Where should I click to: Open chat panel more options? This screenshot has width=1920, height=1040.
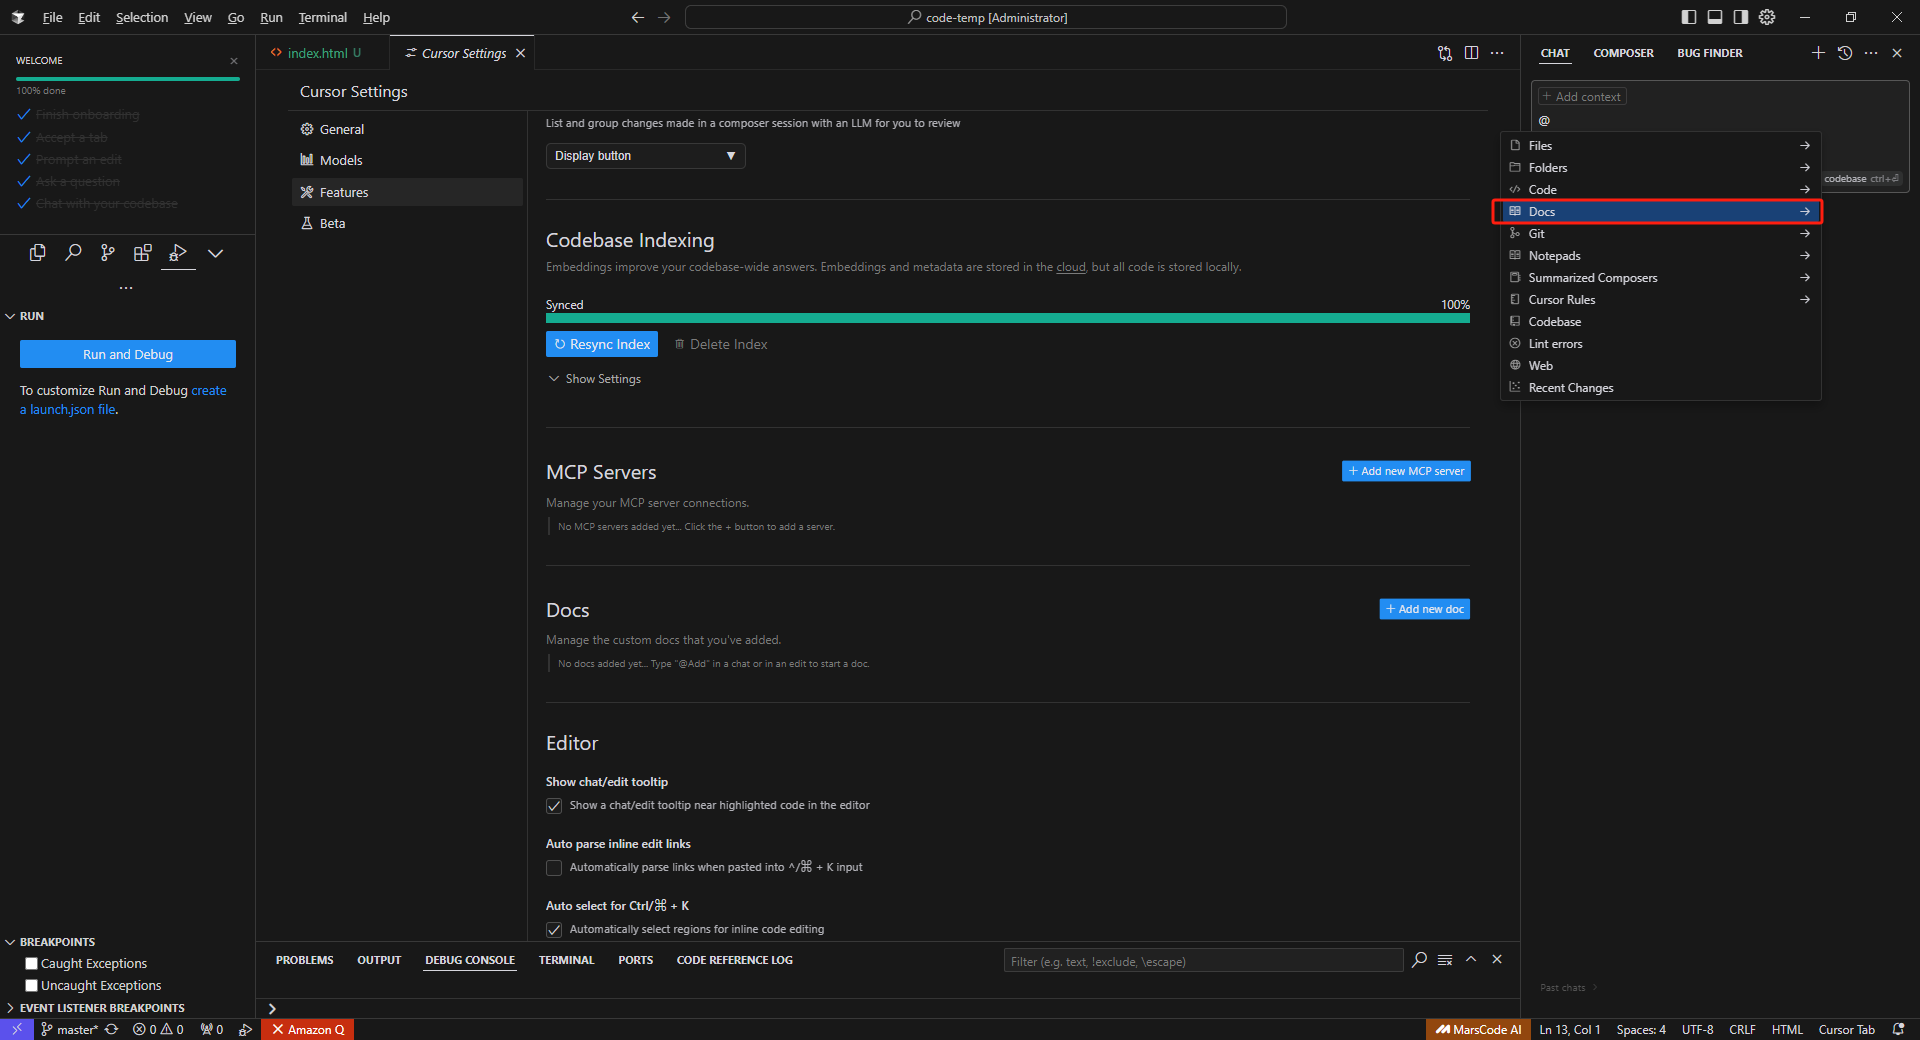1871,53
